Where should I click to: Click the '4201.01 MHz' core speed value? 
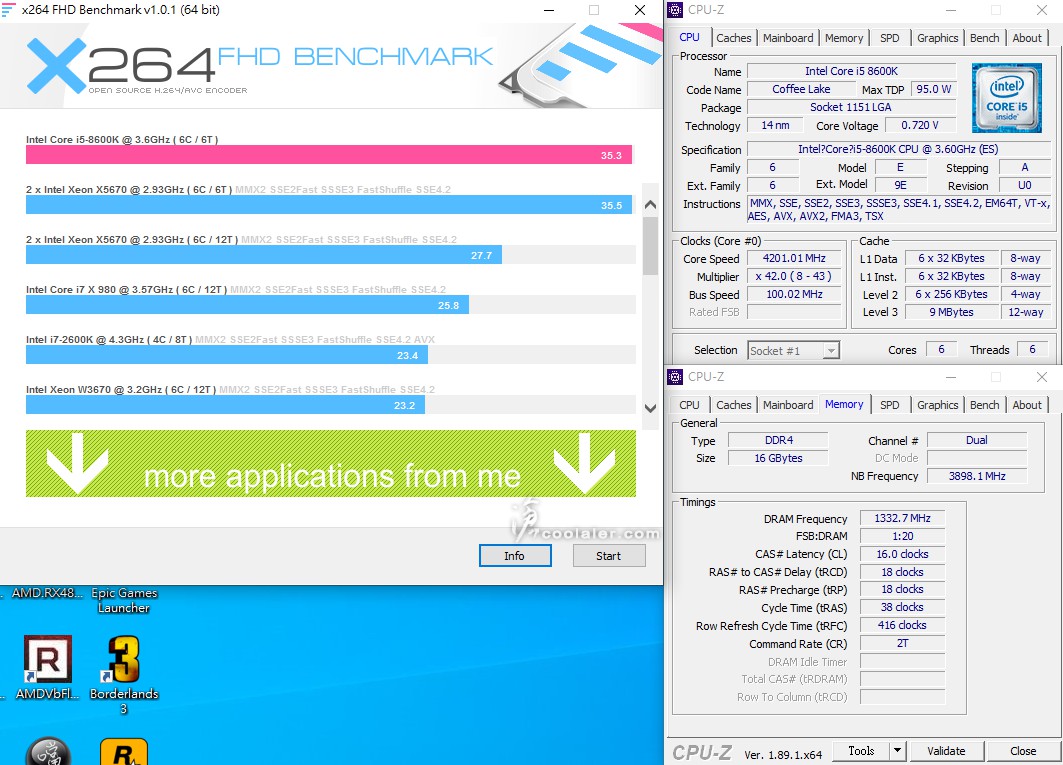794,258
